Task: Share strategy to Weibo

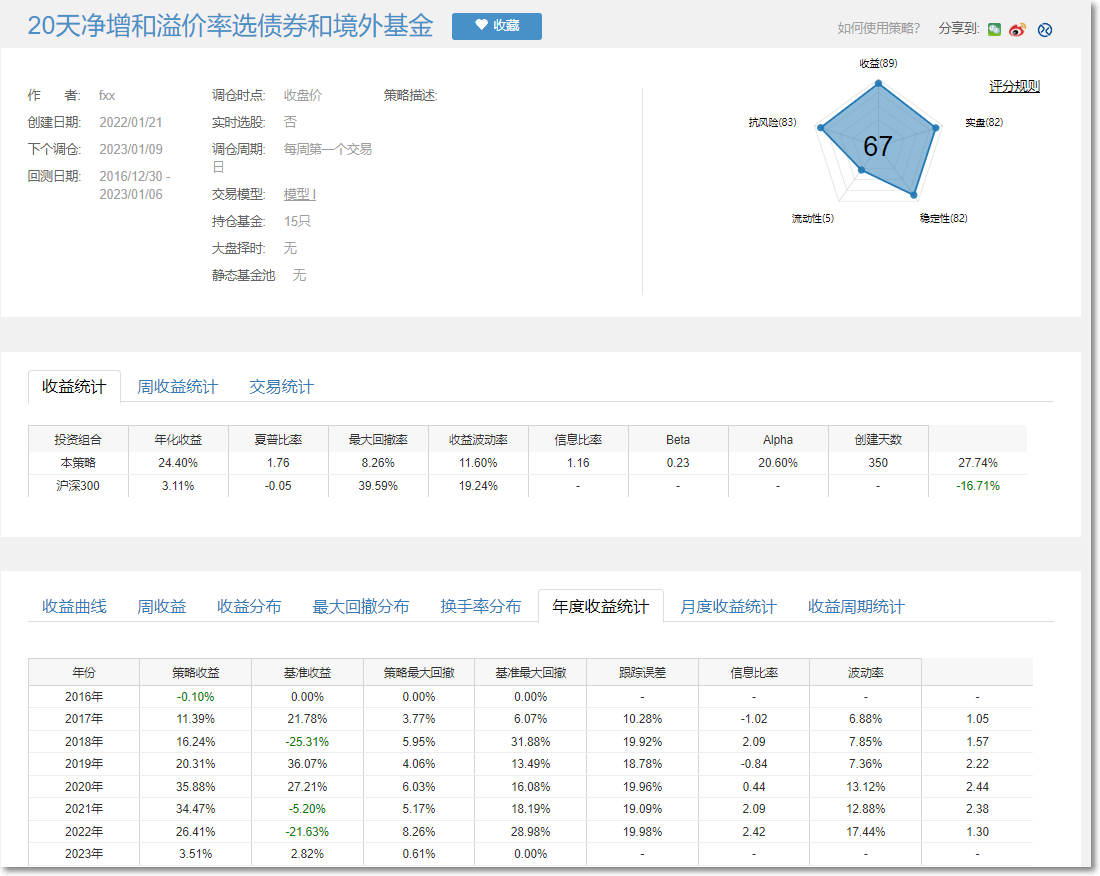Action: click(x=1018, y=29)
